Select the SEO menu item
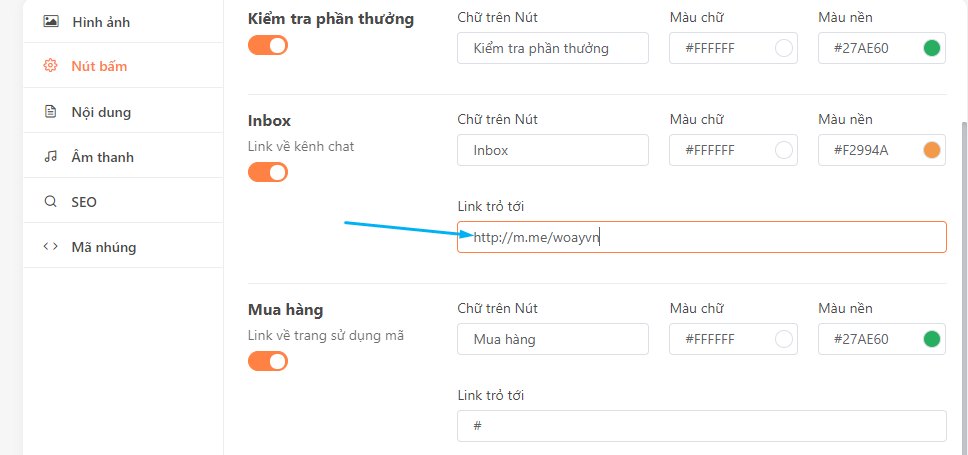968x455 pixels. click(x=84, y=202)
